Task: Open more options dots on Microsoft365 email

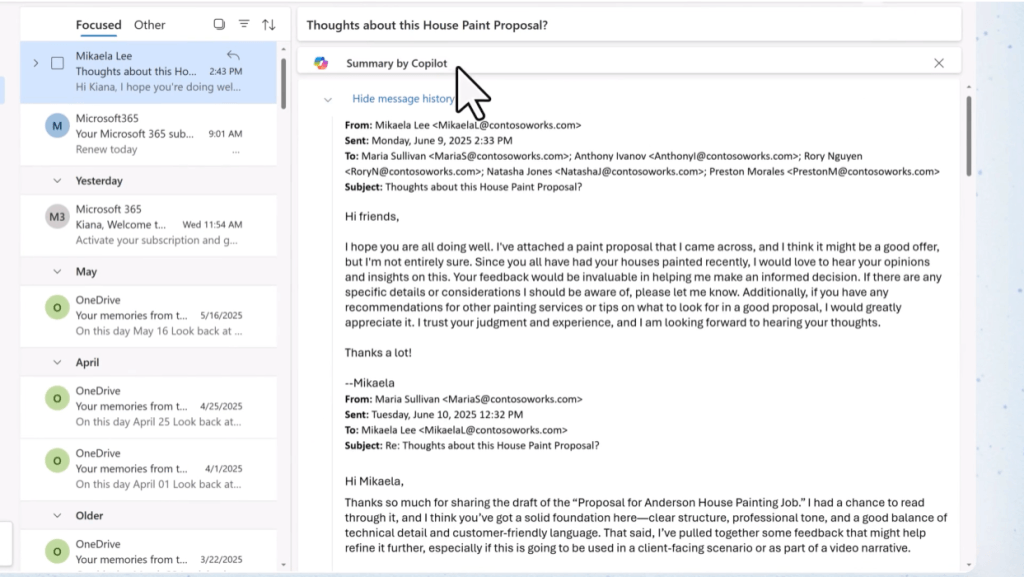Action: pyautogui.click(x=236, y=151)
